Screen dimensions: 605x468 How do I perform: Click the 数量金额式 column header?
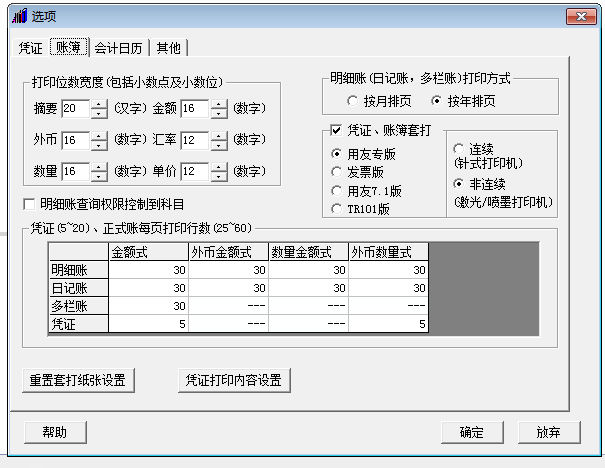pos(308,252)
